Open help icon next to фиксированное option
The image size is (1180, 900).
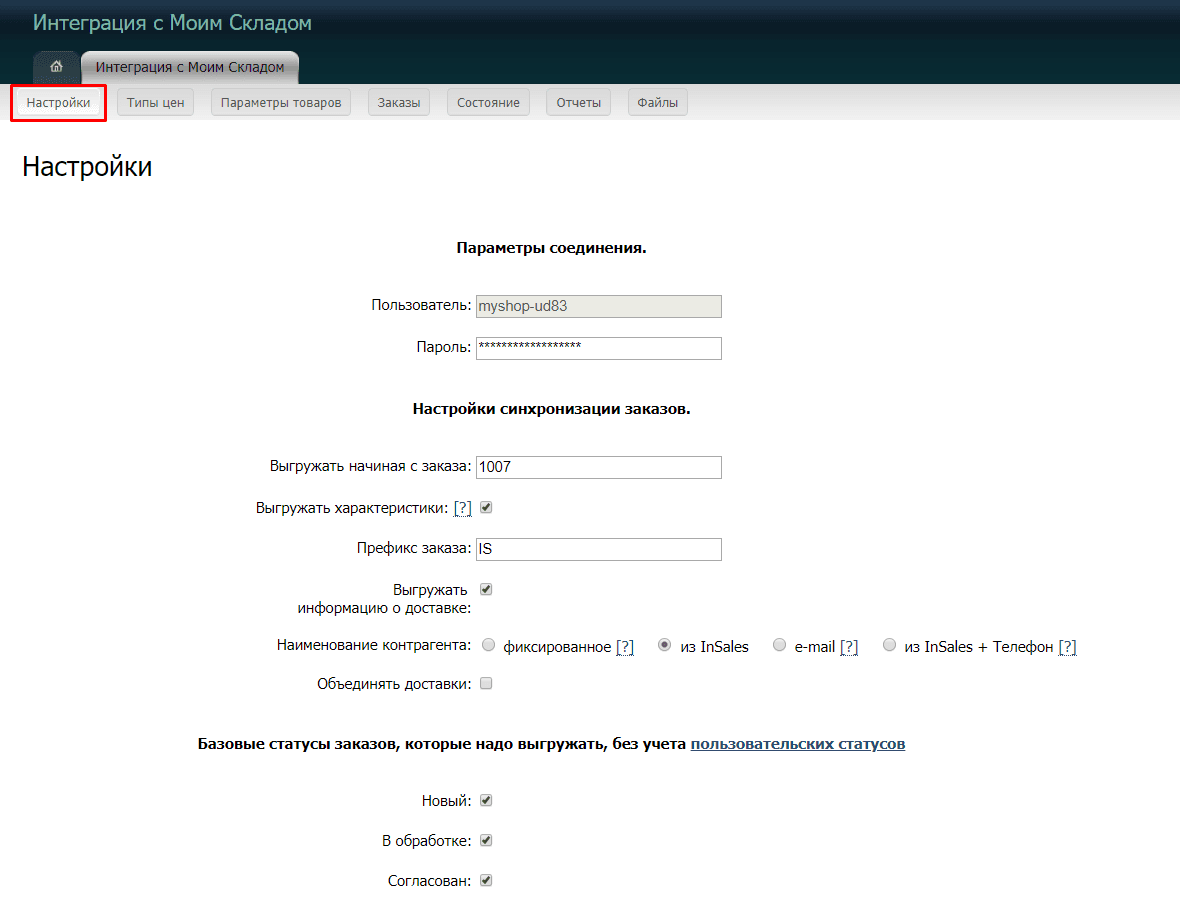(625, 646)
